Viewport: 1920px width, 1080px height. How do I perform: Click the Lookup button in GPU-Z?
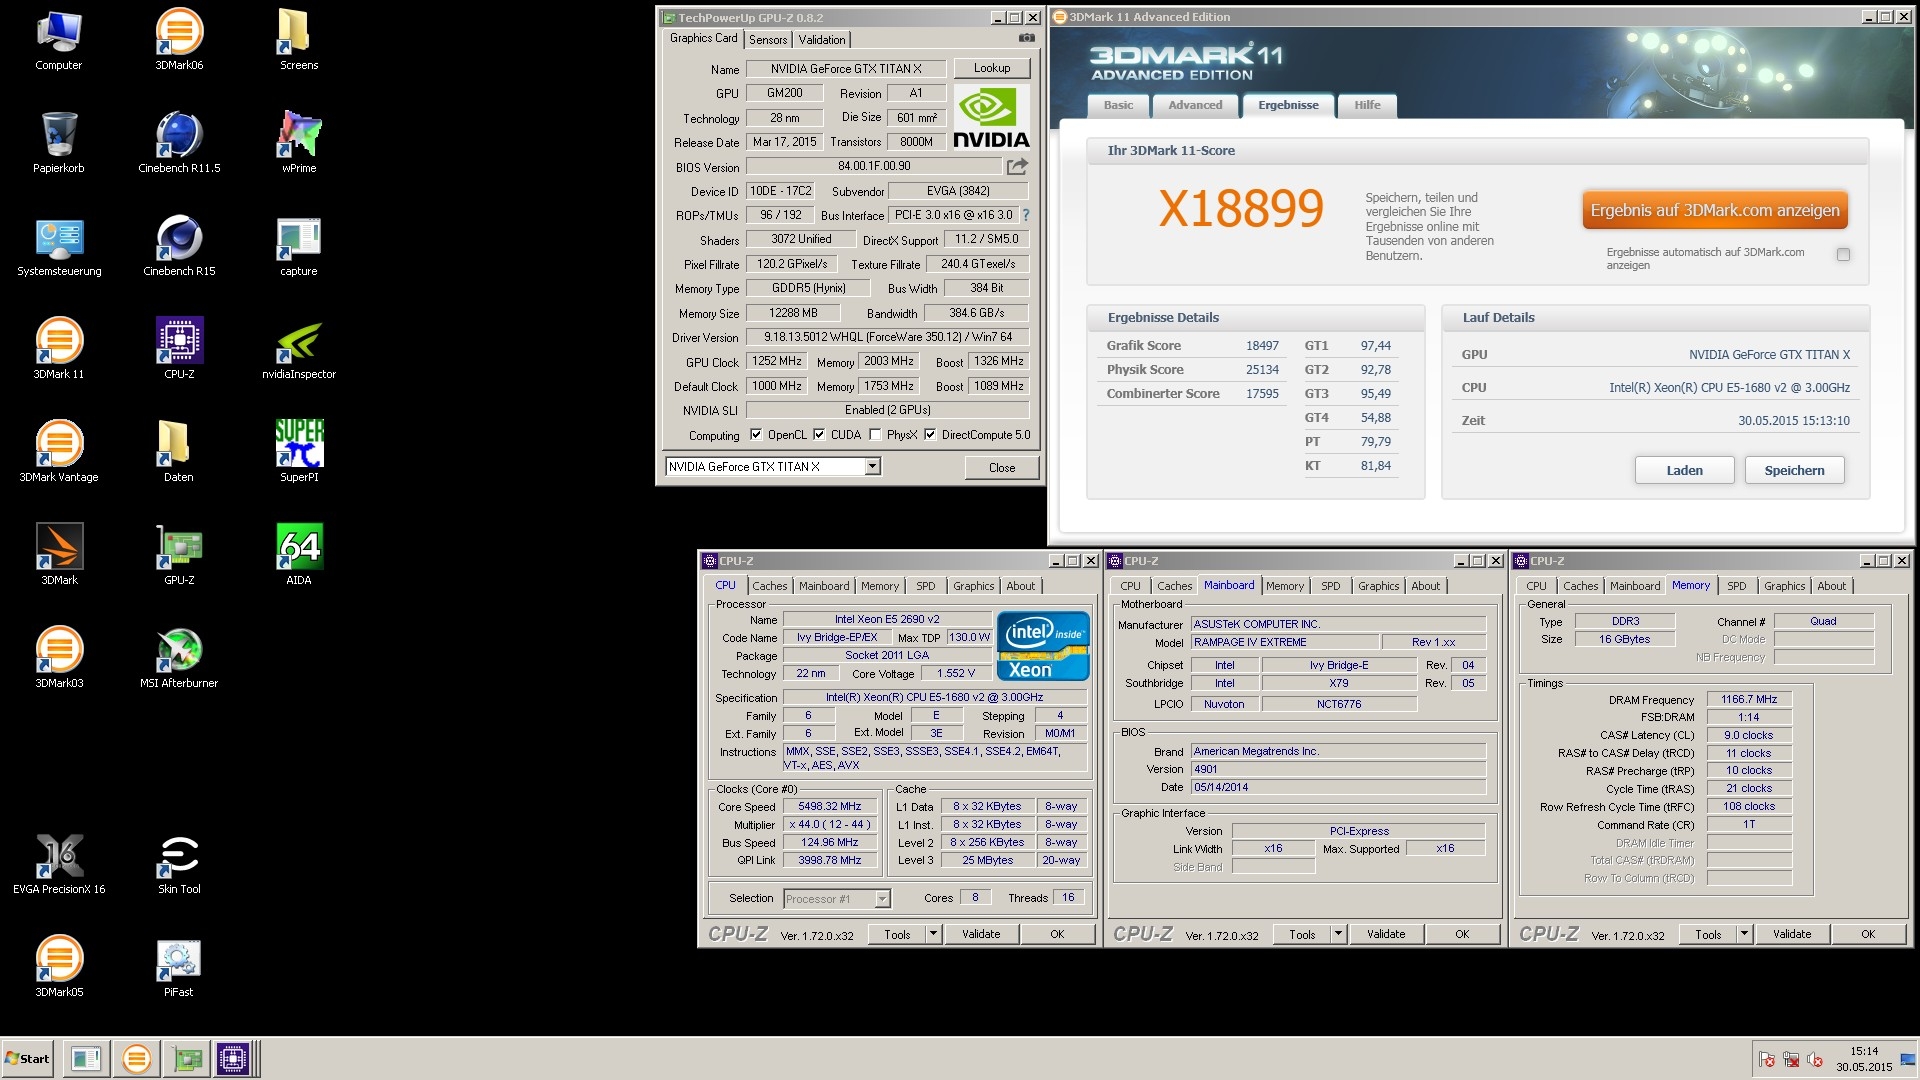click(992, 68)
